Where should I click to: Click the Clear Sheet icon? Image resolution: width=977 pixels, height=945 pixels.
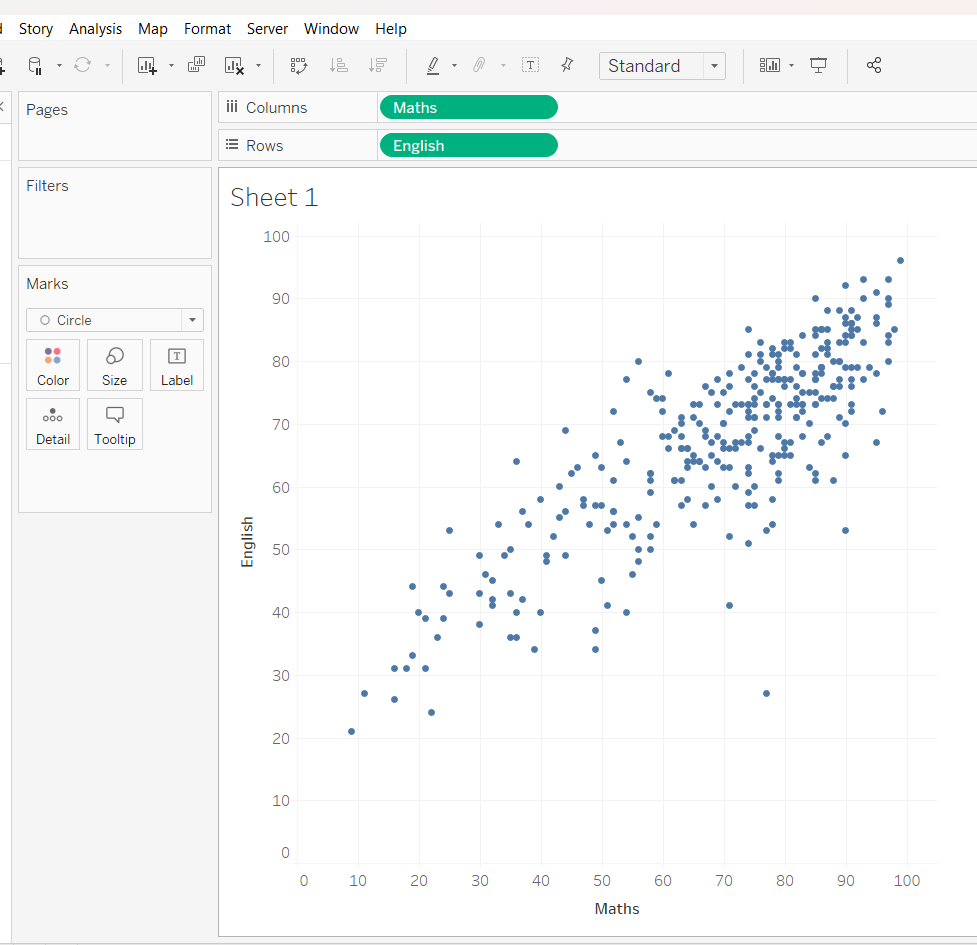(x=234, y=66)
